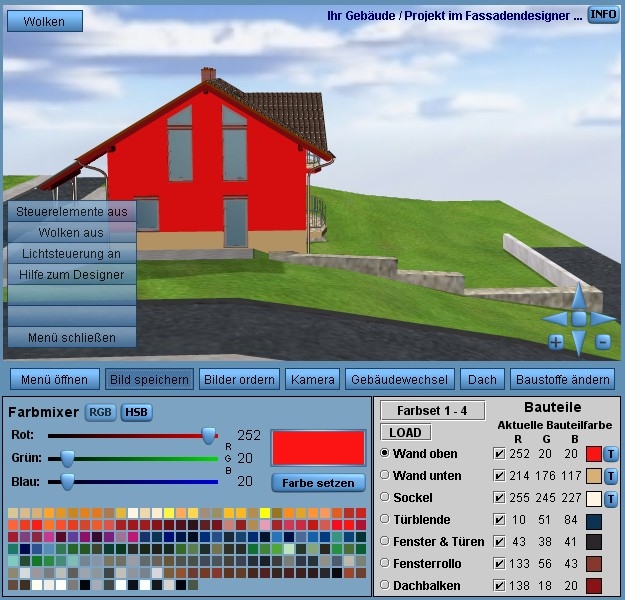Image resolution: width=625 pixels, height=600 pixels.
Task: Zoom out with the minus icon
Action: (x=603, y=342)
